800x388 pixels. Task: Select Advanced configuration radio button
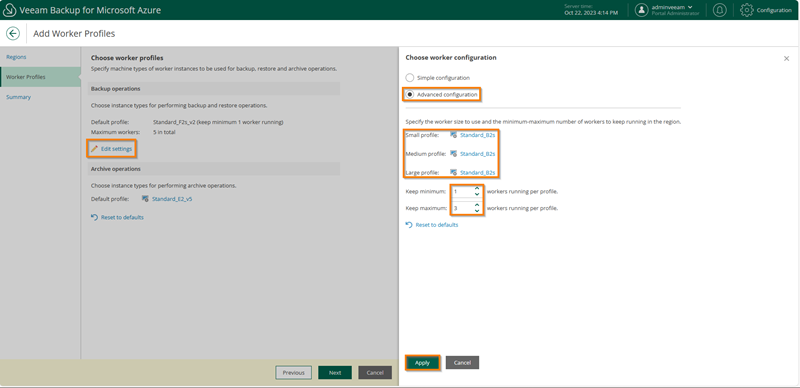click(x=409, y=94)
